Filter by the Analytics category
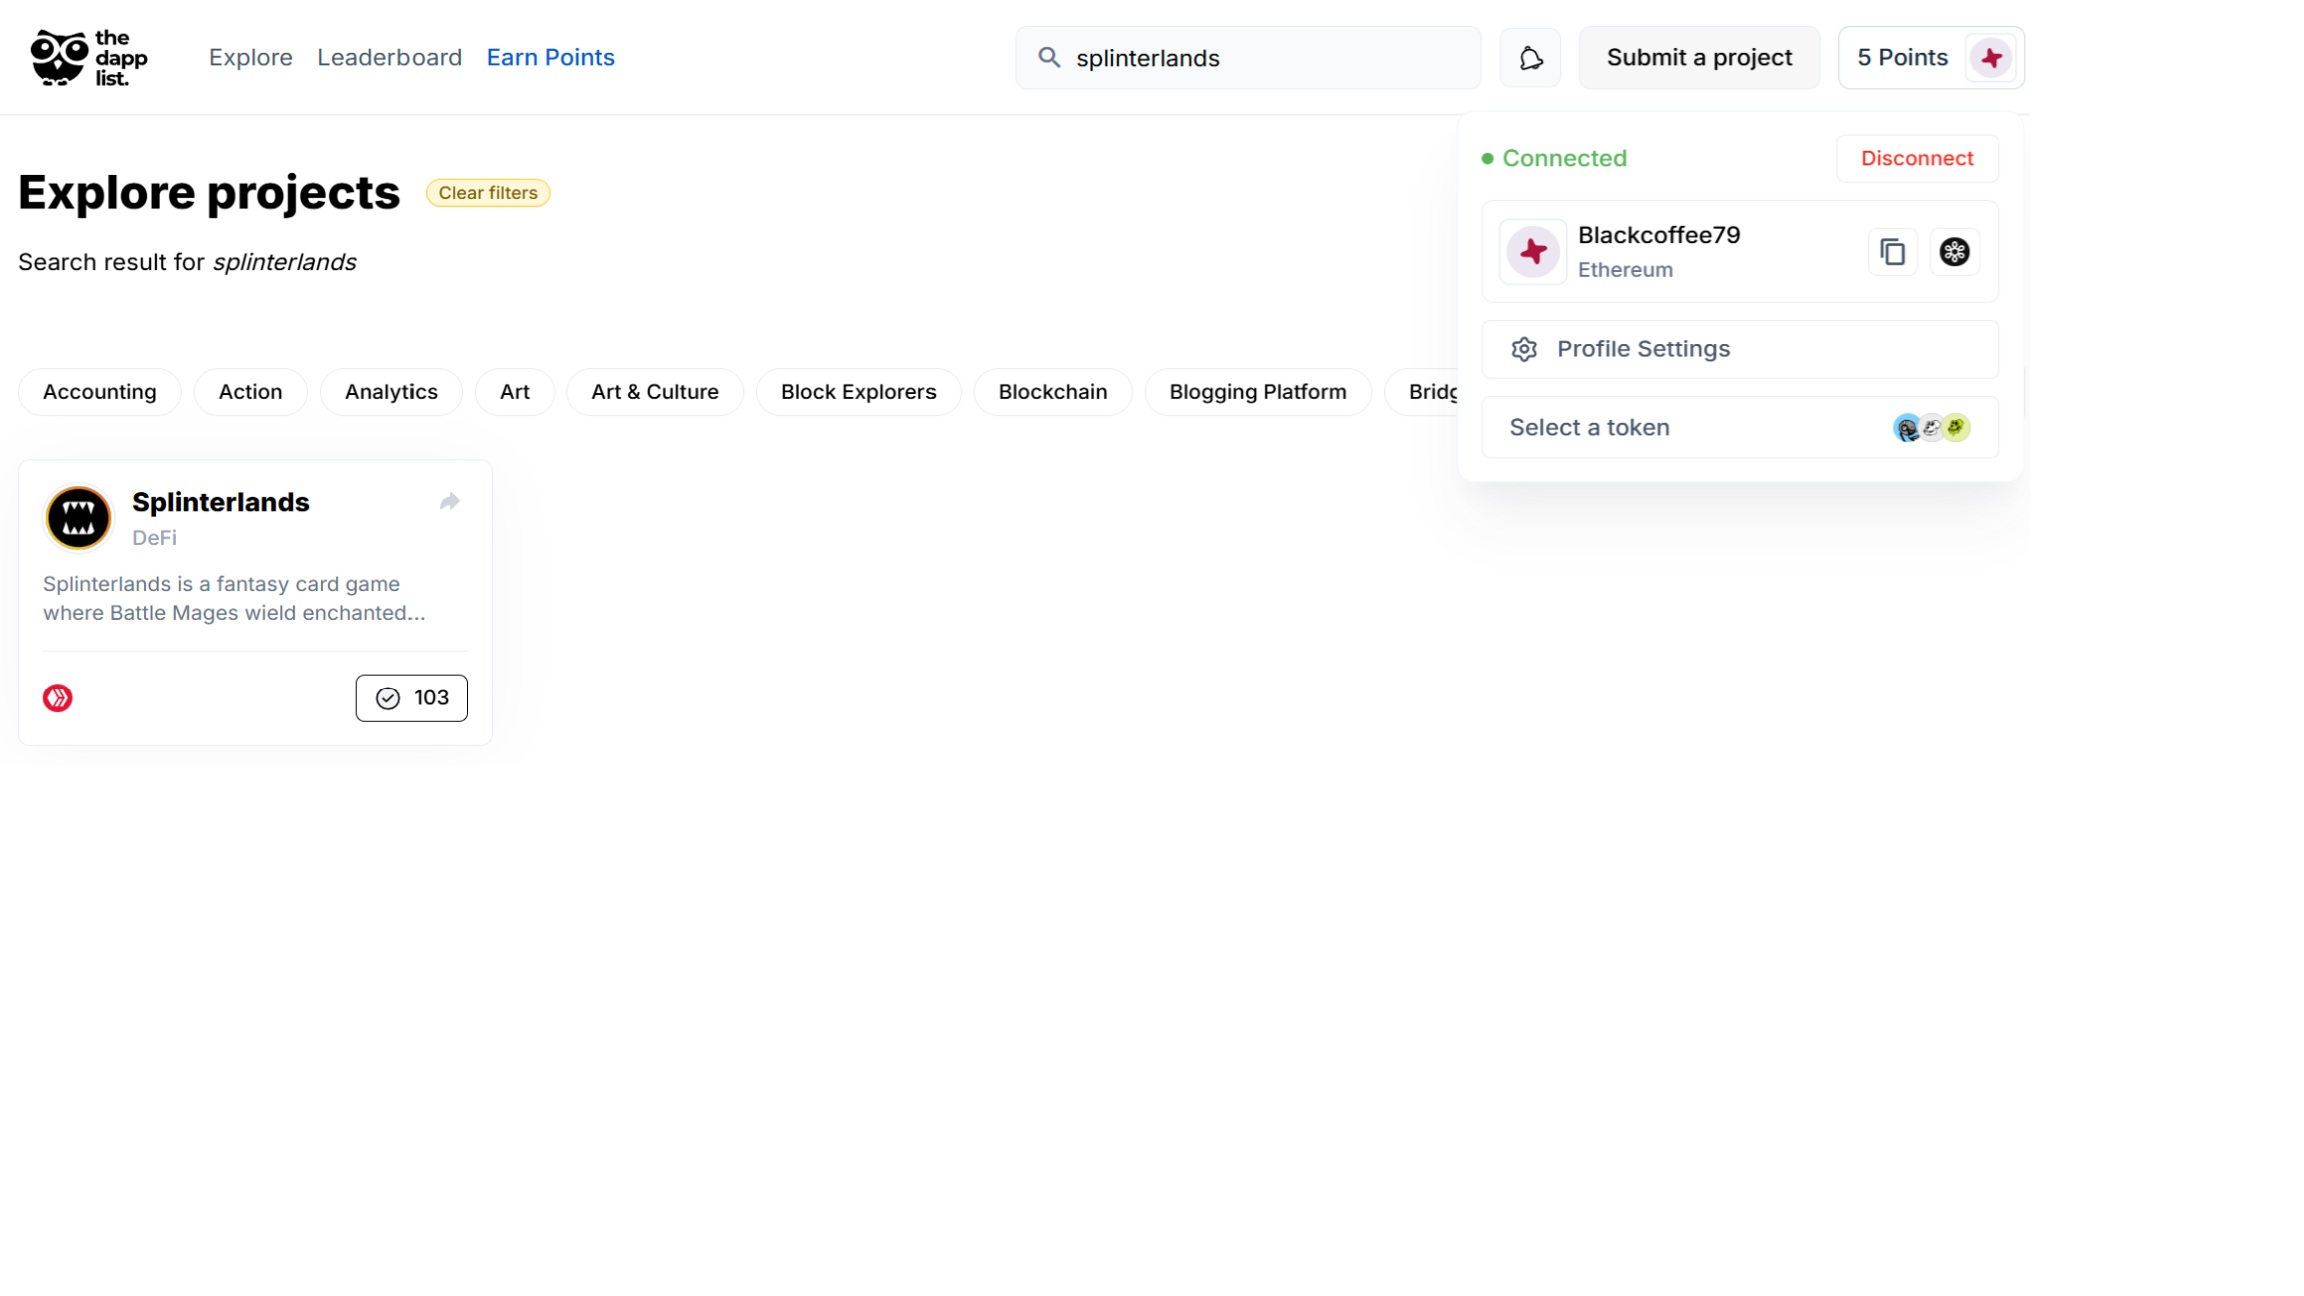The width and height of the screenshot is (2304, 1296). (391, 392)
